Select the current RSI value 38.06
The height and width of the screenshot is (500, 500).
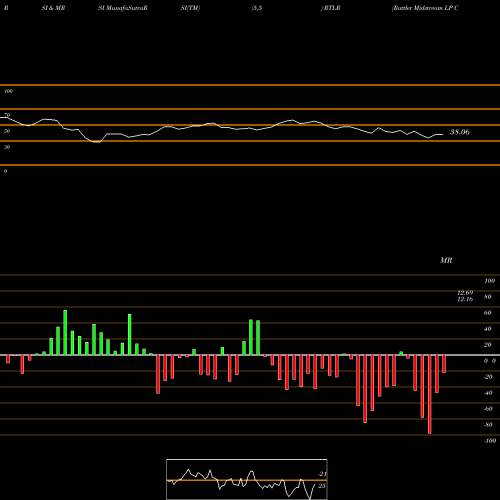pyautogui.click(x=460, y=132)
